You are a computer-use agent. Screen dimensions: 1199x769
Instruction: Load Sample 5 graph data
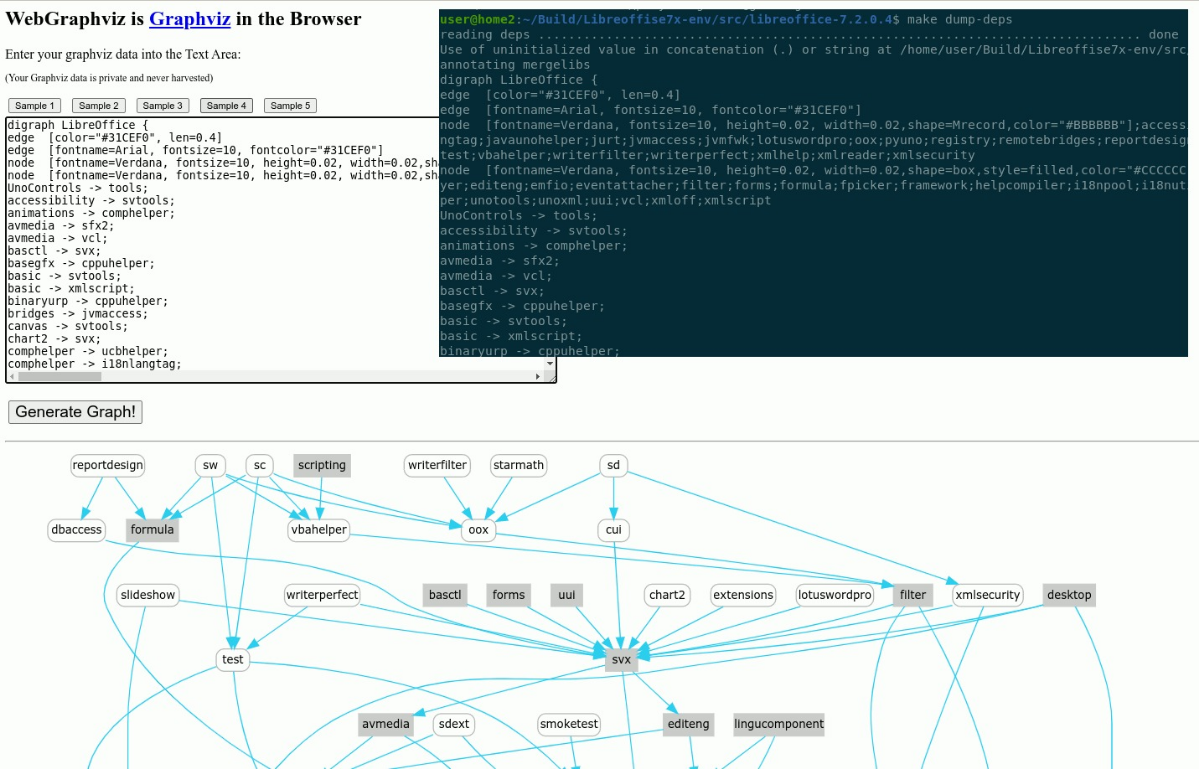click(x=291, y=105)
